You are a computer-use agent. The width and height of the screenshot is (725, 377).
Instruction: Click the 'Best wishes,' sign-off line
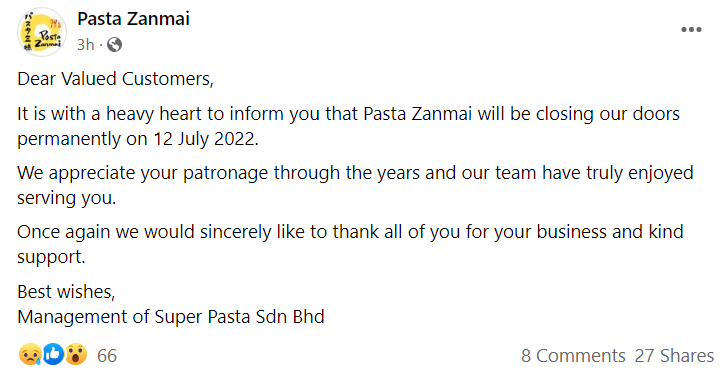66,292
